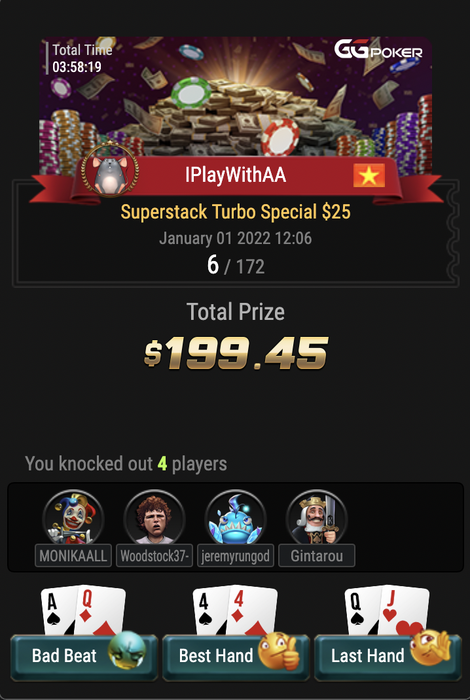The height and width of the screenshot is (700, 470).
Task: Click the zombie emoji on Bad Beat
Action: coord(127,650)
